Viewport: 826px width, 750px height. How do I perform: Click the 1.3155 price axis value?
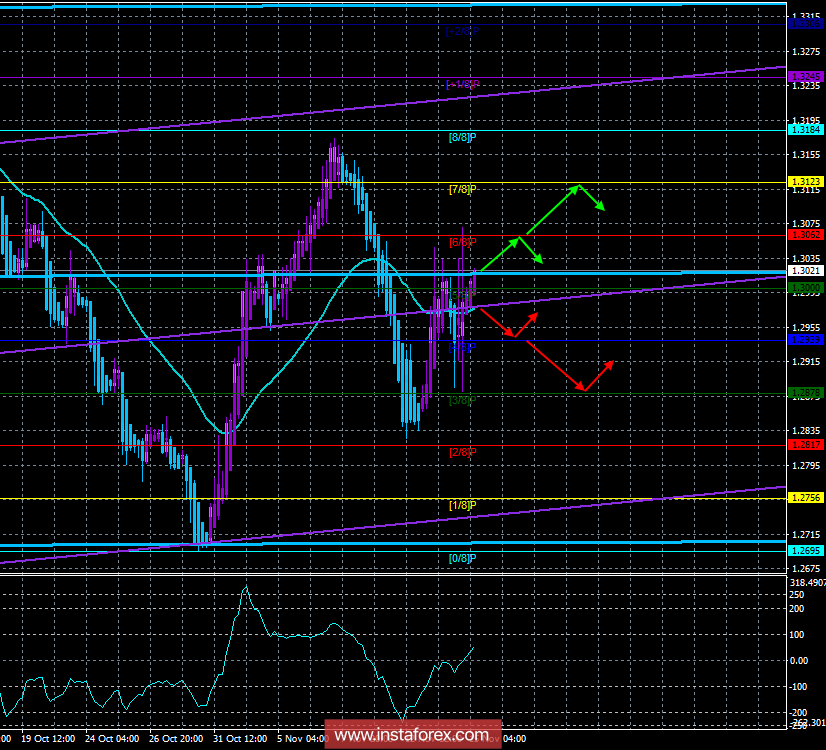tap(807, 155)
